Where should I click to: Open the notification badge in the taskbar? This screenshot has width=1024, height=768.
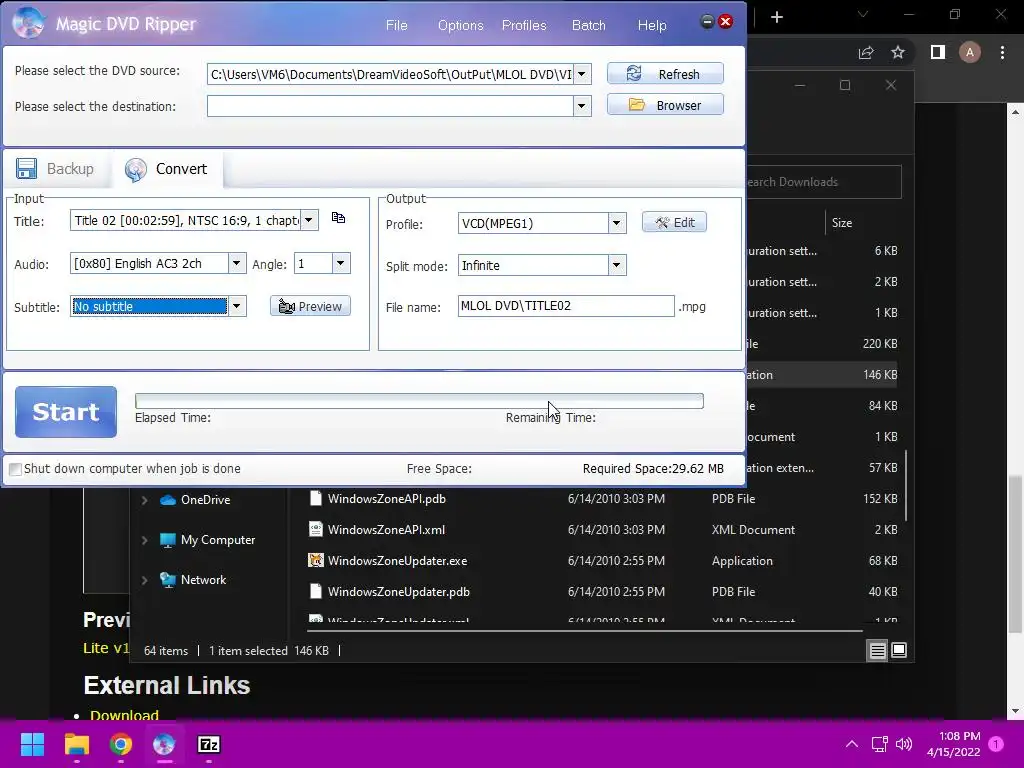pos(996,744)
